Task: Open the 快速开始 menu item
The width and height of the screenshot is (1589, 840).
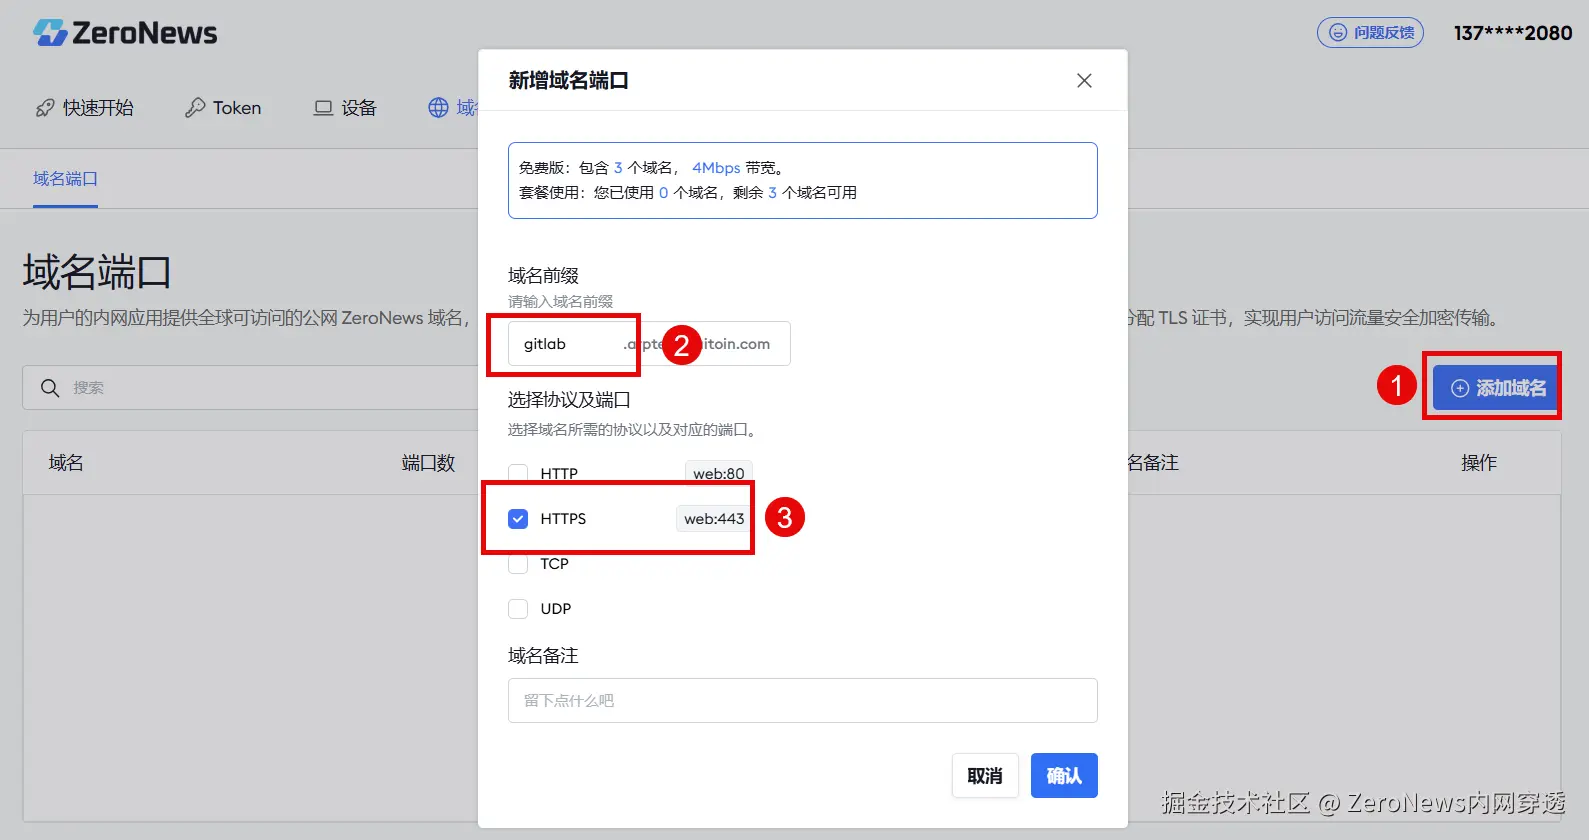Action: coord(84,108)
